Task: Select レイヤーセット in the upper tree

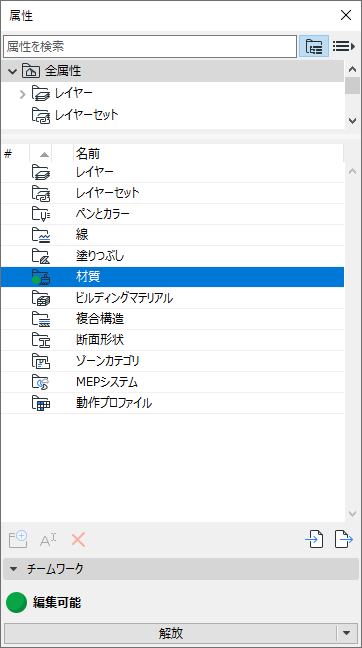Action: (x=87, y=114)
